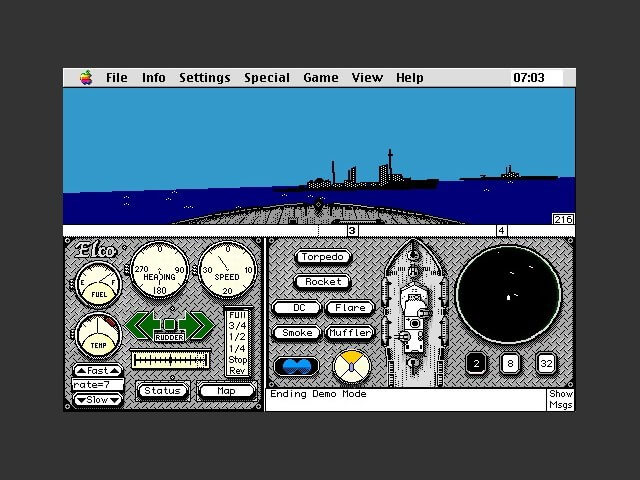
Task: Click the large warship in view
Action: [x=355, y=178]
